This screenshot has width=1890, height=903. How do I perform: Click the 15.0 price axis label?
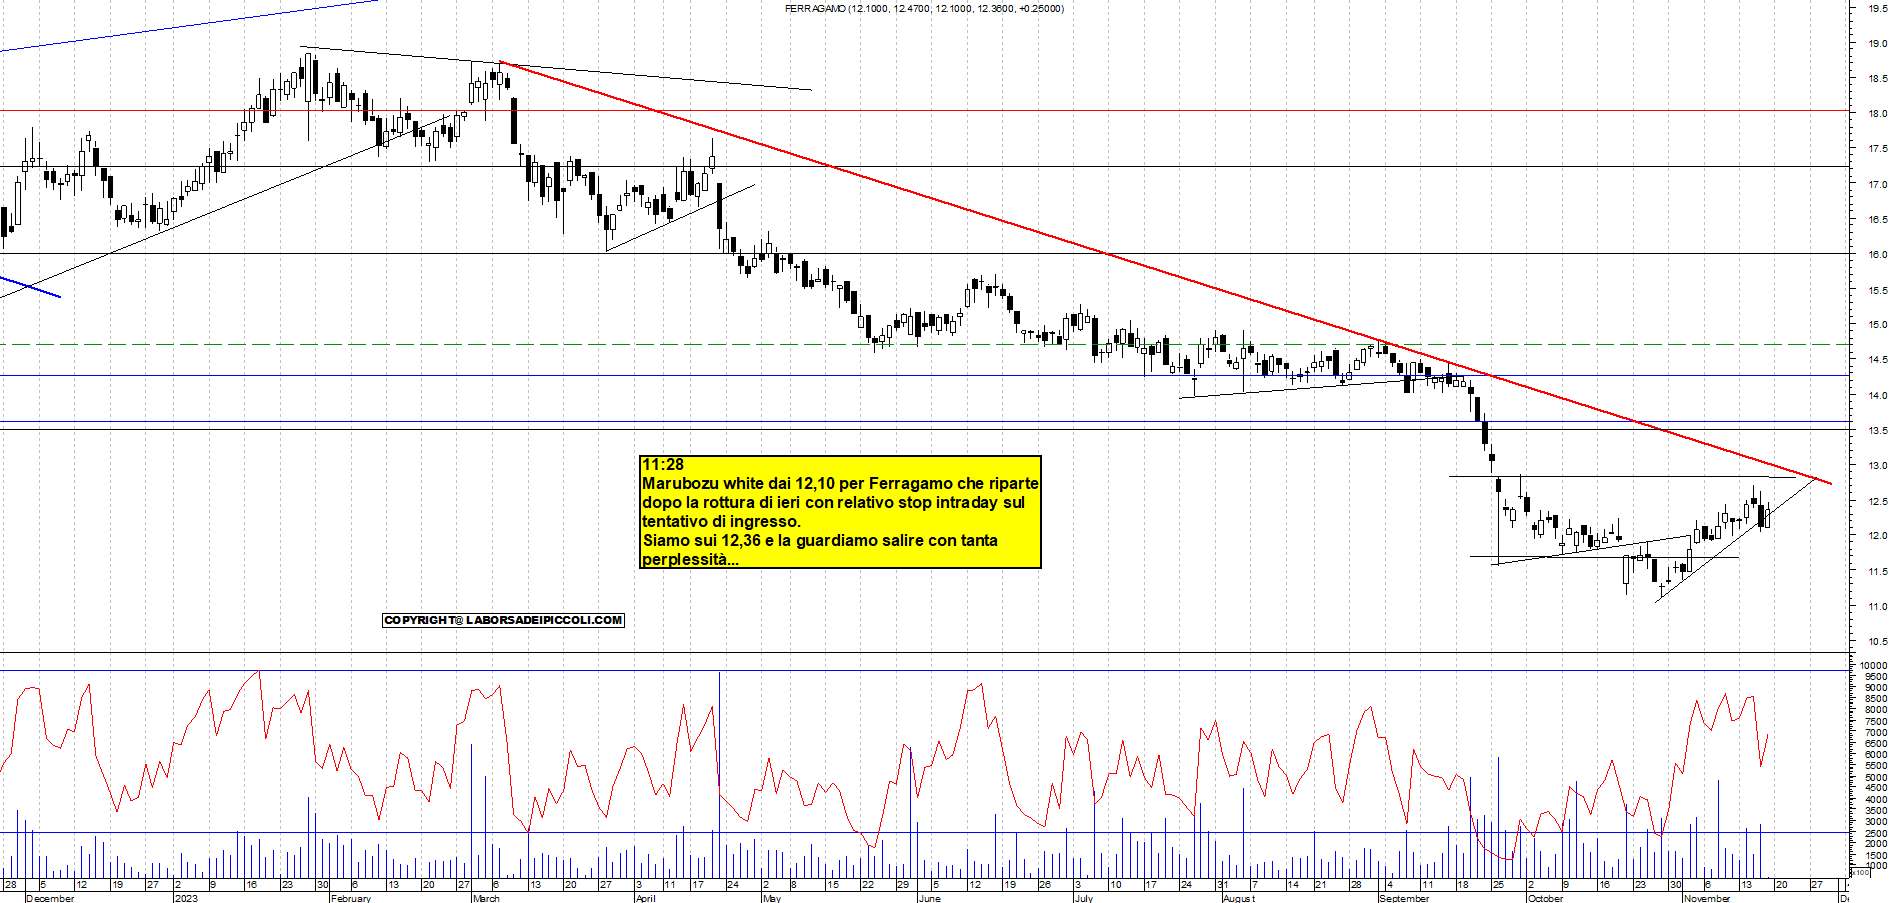[x=1877, y=324]
